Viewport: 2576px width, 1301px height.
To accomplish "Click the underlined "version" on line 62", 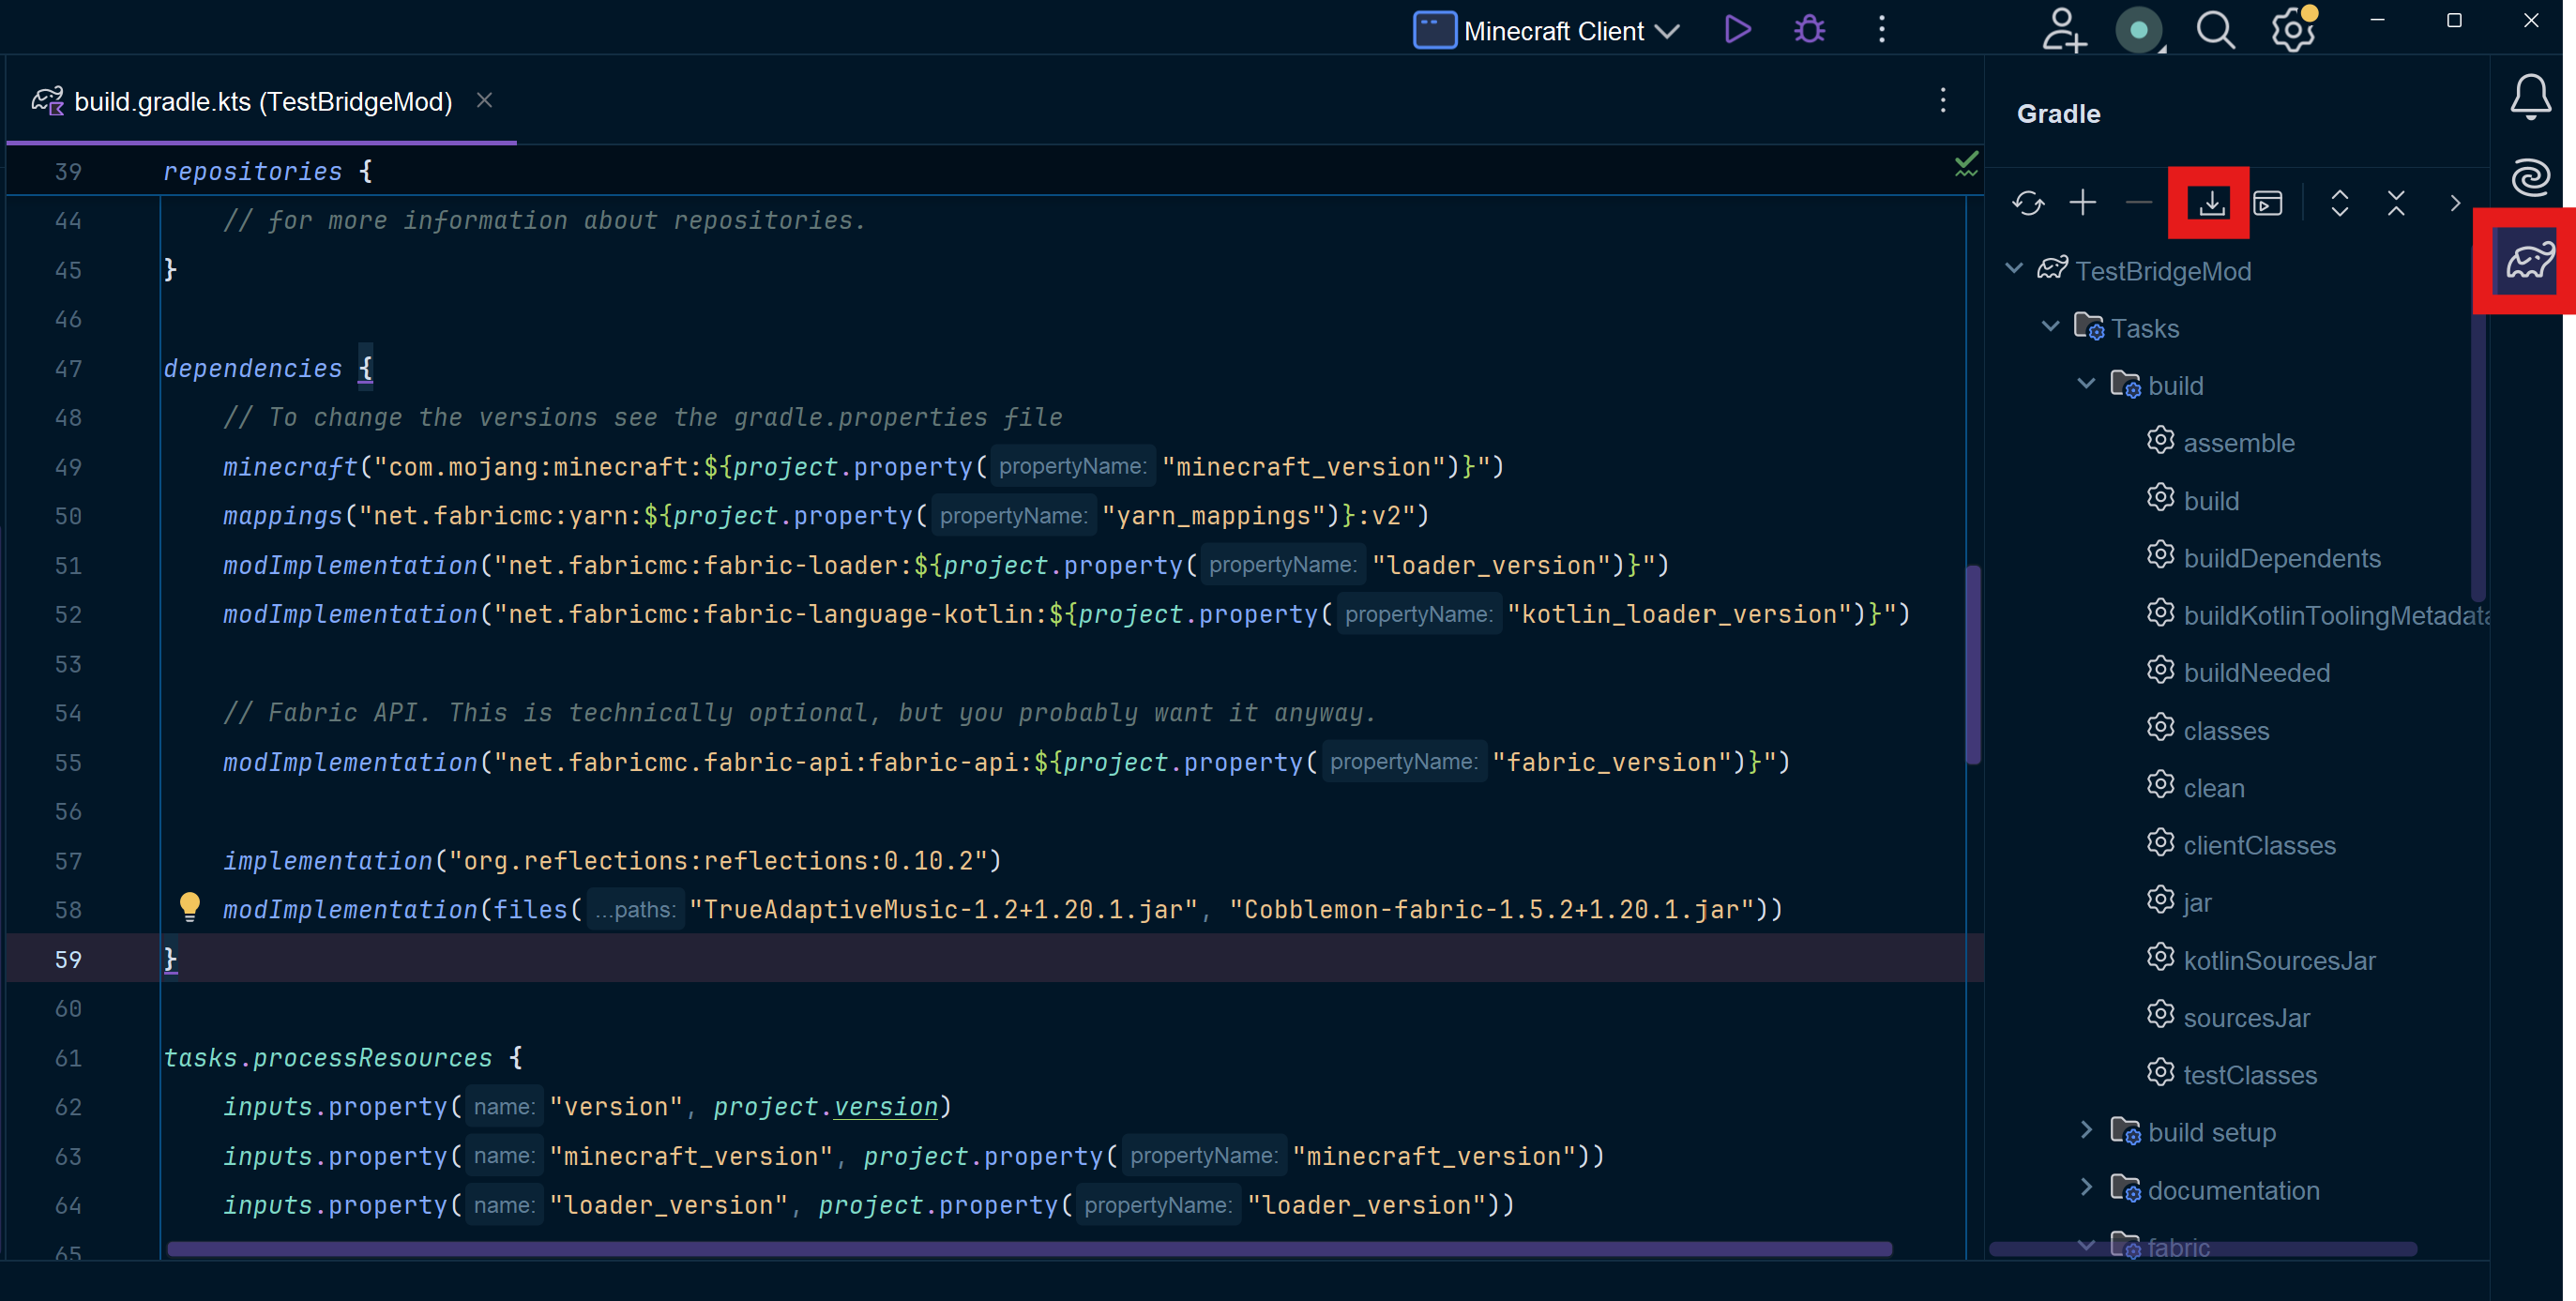I will pyautogui.click(x=885, y=1107).
